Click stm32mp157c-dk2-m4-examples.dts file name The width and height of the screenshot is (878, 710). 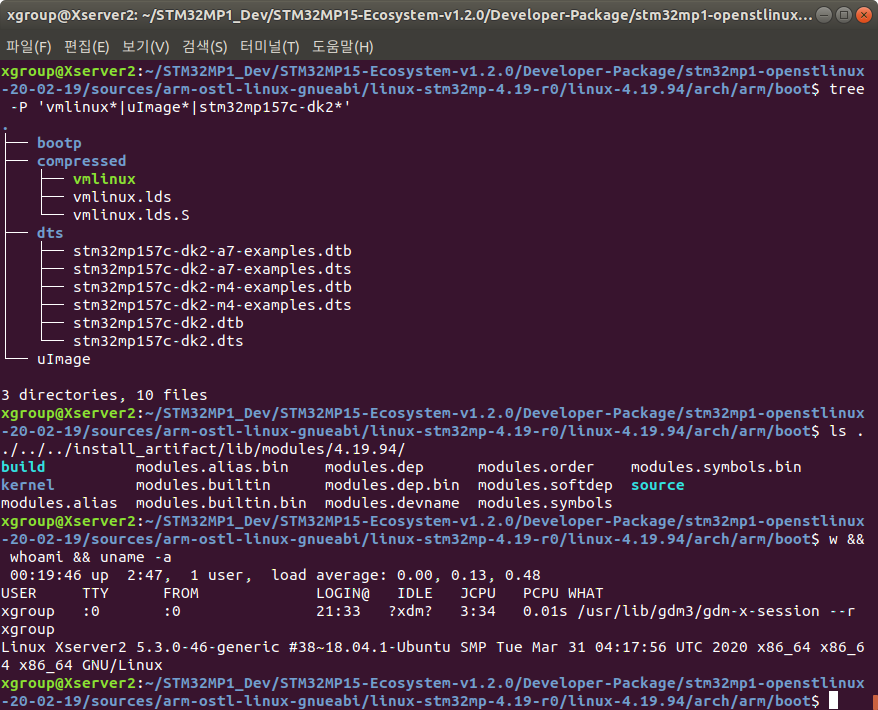pos(212,305)
